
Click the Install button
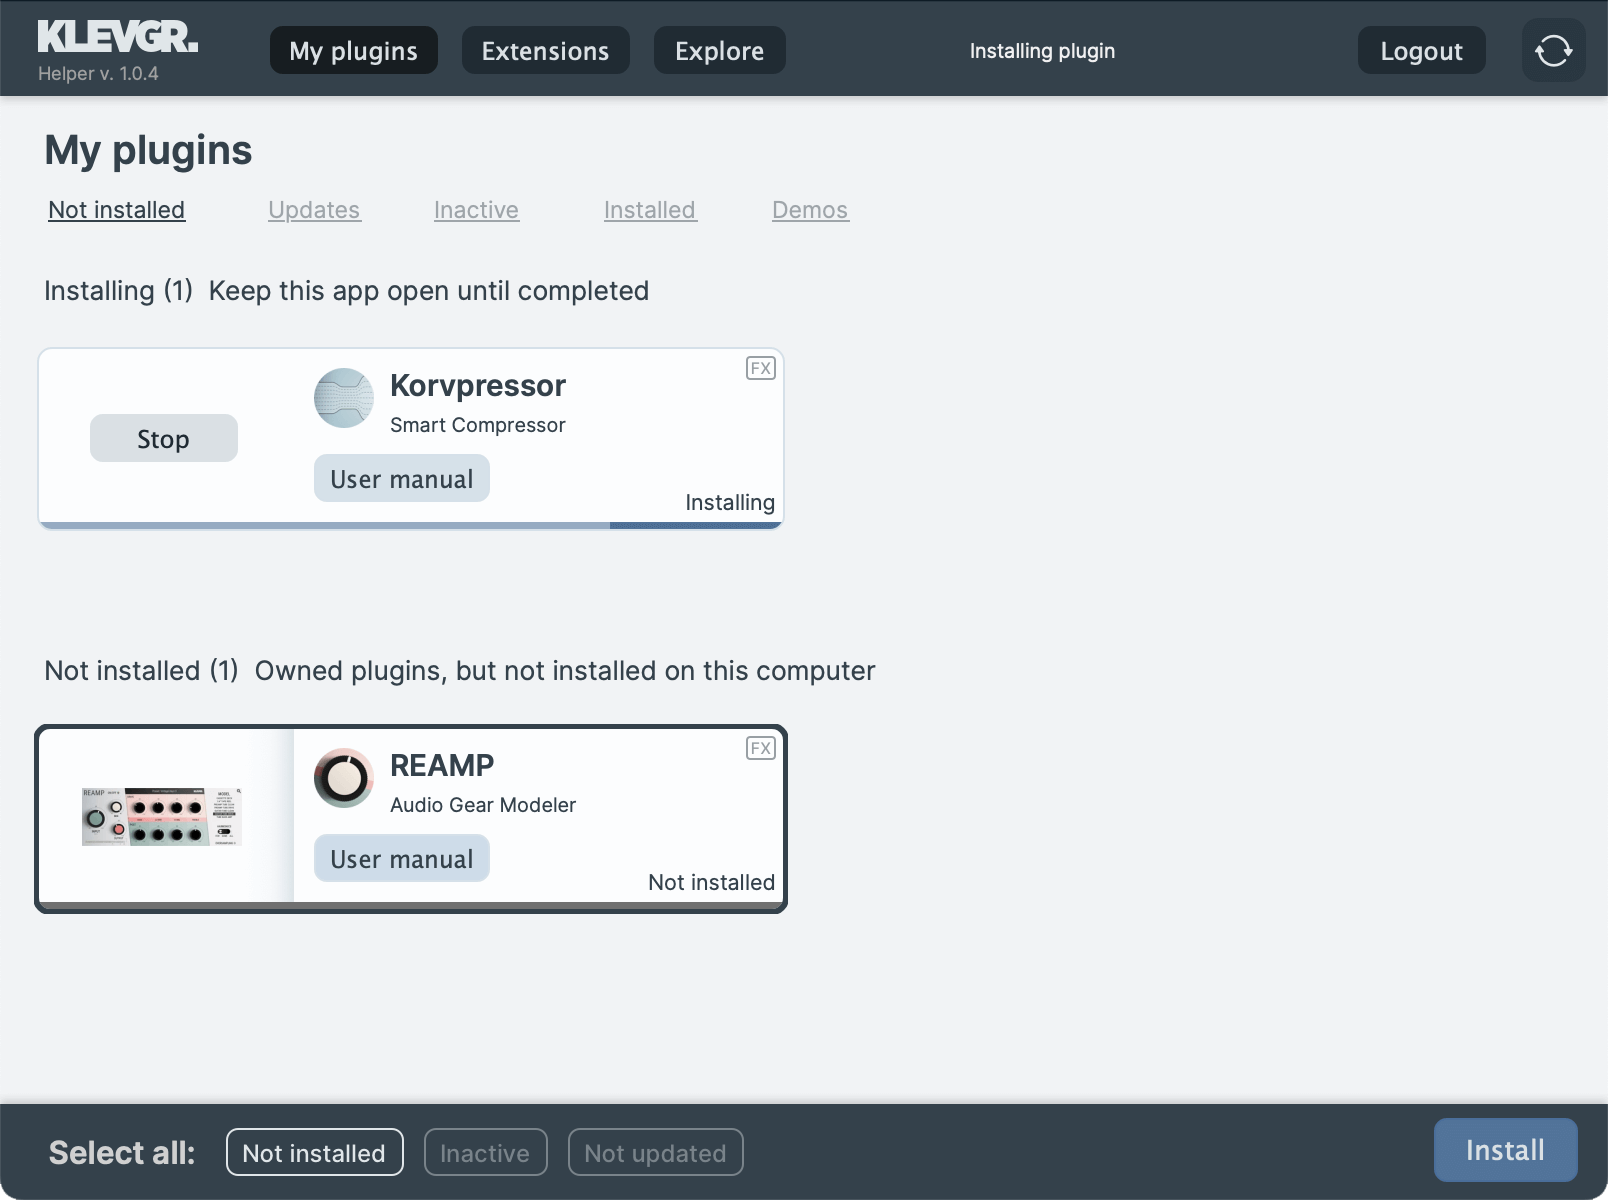click(x=1506, y=1150)
